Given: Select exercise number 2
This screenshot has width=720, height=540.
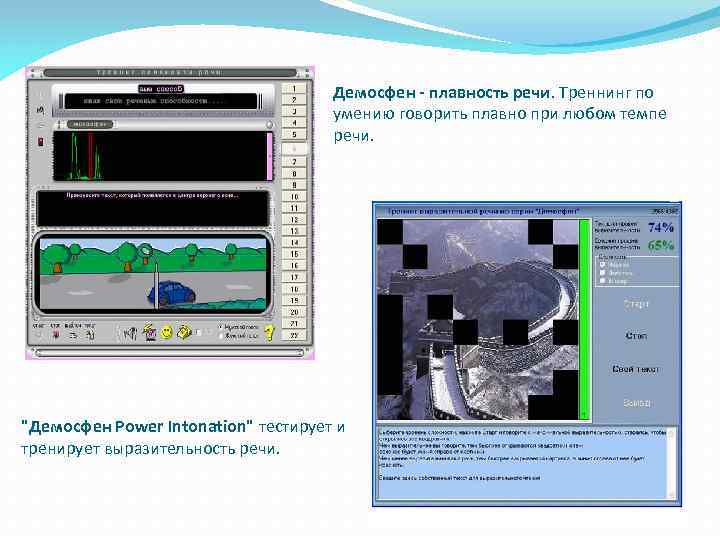Looking at the screenshot, I should [x=294, y=100].
